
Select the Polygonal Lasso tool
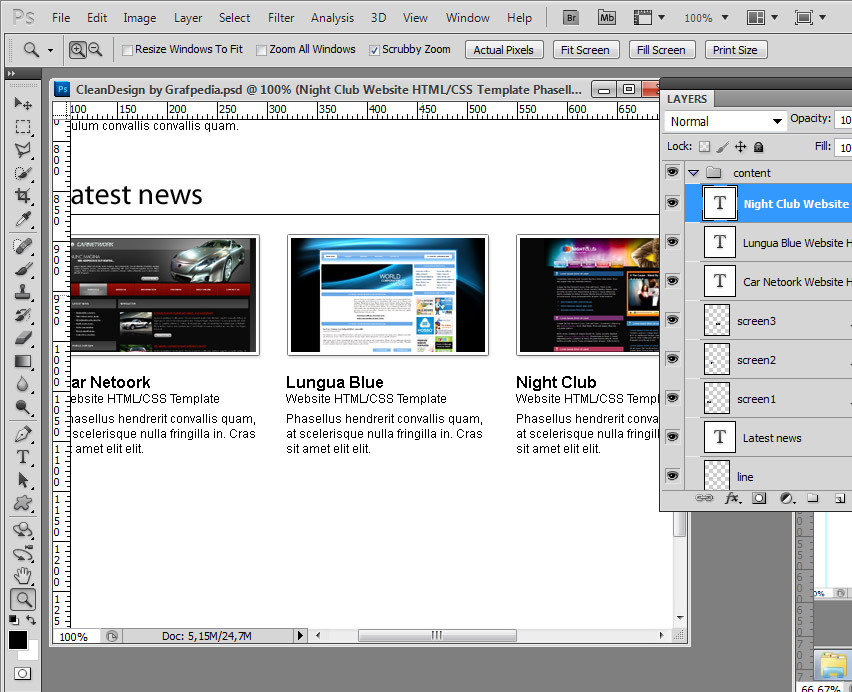[23, 150]
